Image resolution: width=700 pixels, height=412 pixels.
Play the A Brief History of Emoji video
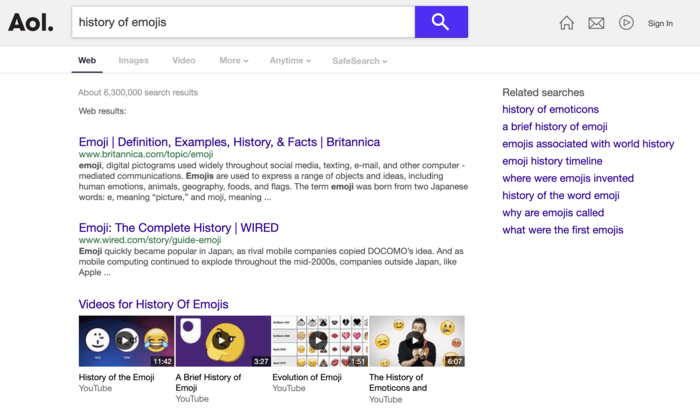223,341
